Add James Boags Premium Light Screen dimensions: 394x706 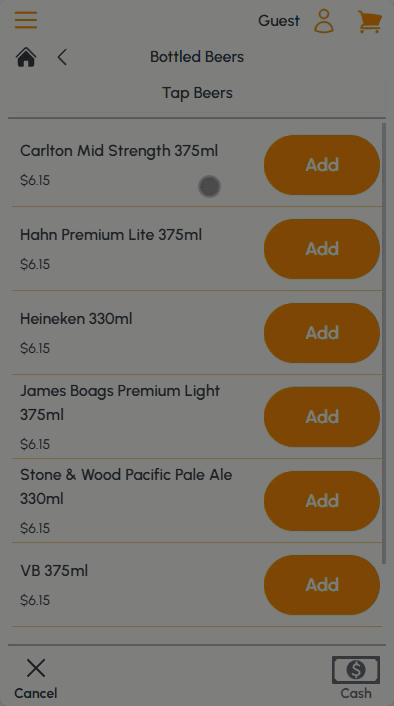tap(322, 417)
